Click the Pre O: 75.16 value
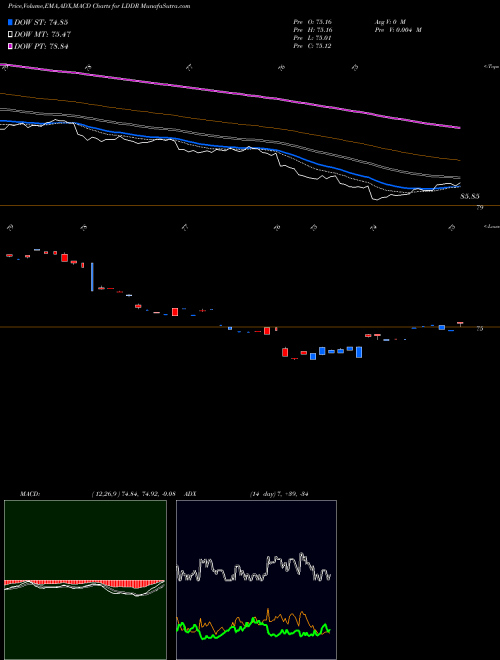This screenshot has width=500, height=660. [313, 21]
